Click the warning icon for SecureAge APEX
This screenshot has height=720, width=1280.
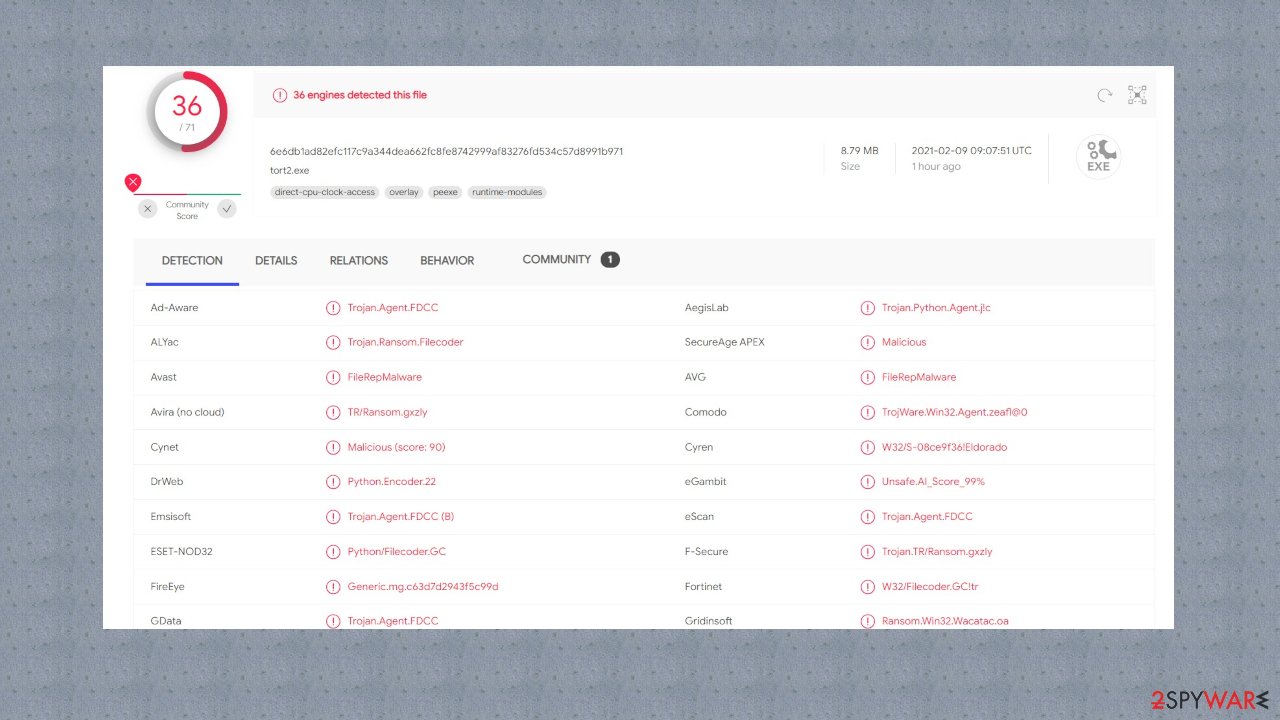pyautogui.click(x=867, y=342)
